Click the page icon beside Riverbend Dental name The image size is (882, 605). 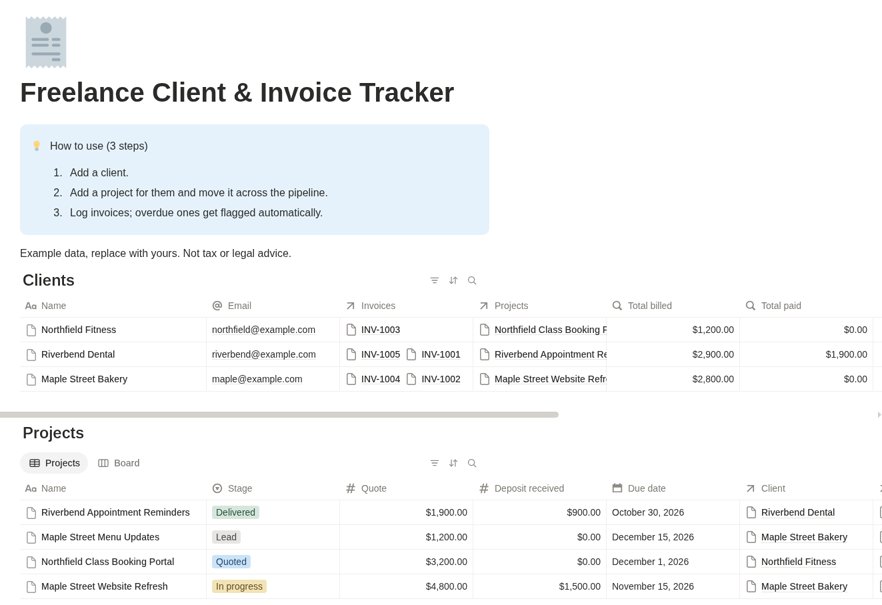pos(32,355)
